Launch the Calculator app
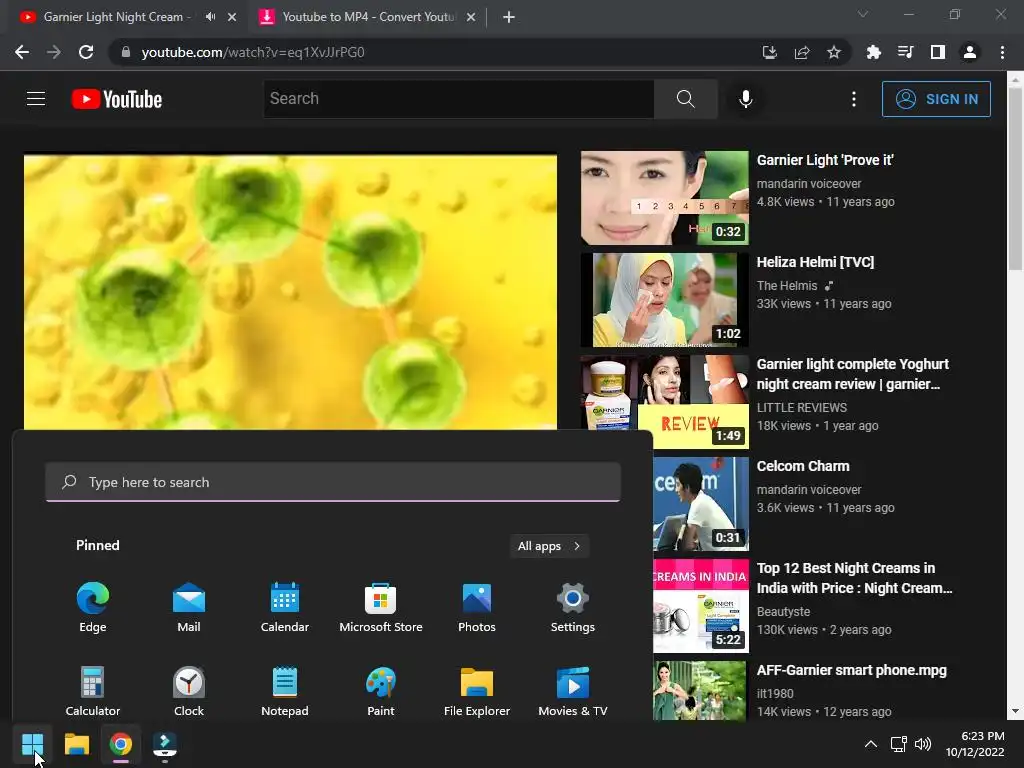The width and height of the screenshot is (1024, 768). [93, 692]
